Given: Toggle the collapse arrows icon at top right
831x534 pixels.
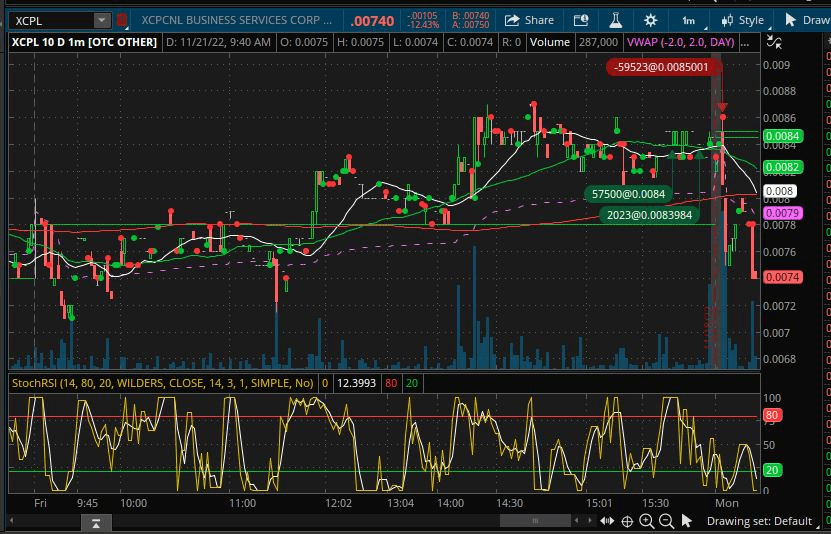Looking at the screenshot, I should coord(772,41).
